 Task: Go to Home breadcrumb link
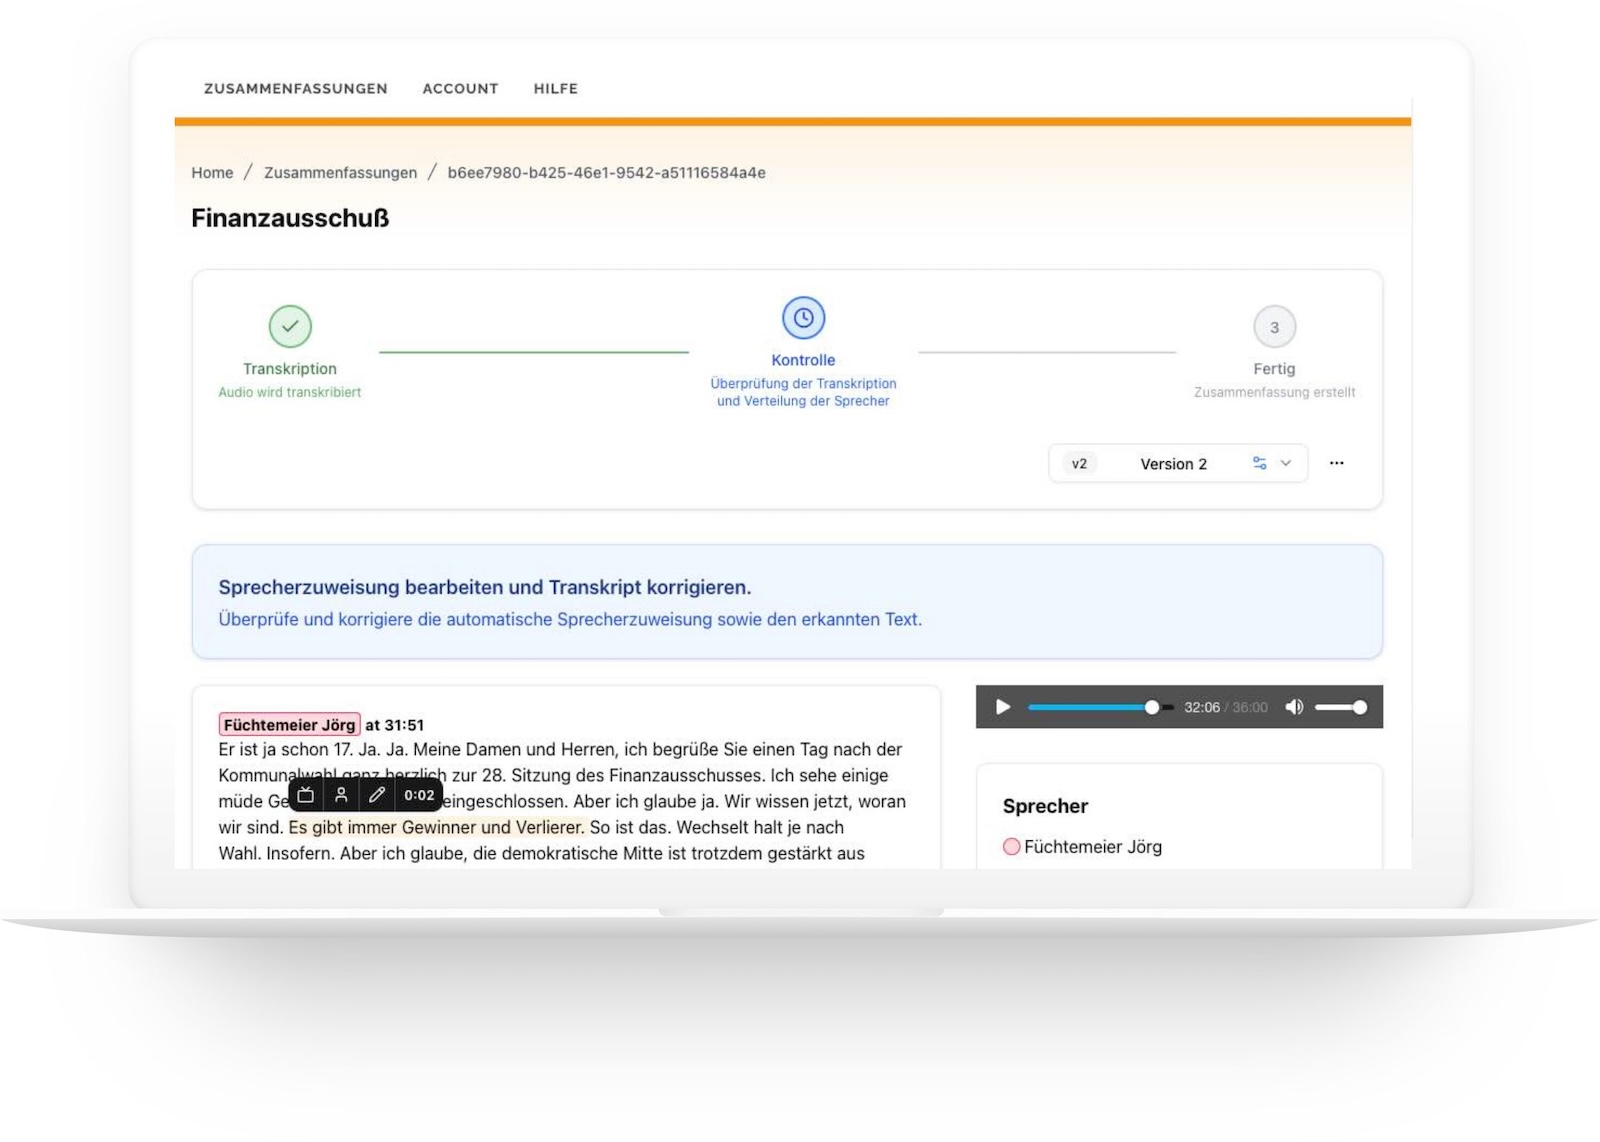[212, 172]
